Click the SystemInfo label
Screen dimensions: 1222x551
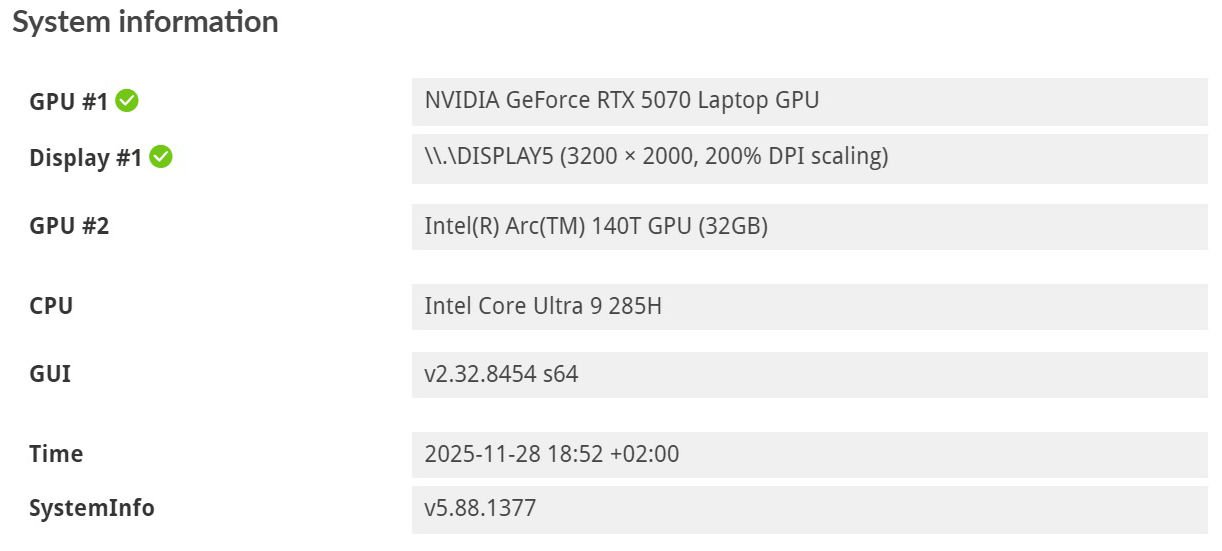(x=92, y=508)
